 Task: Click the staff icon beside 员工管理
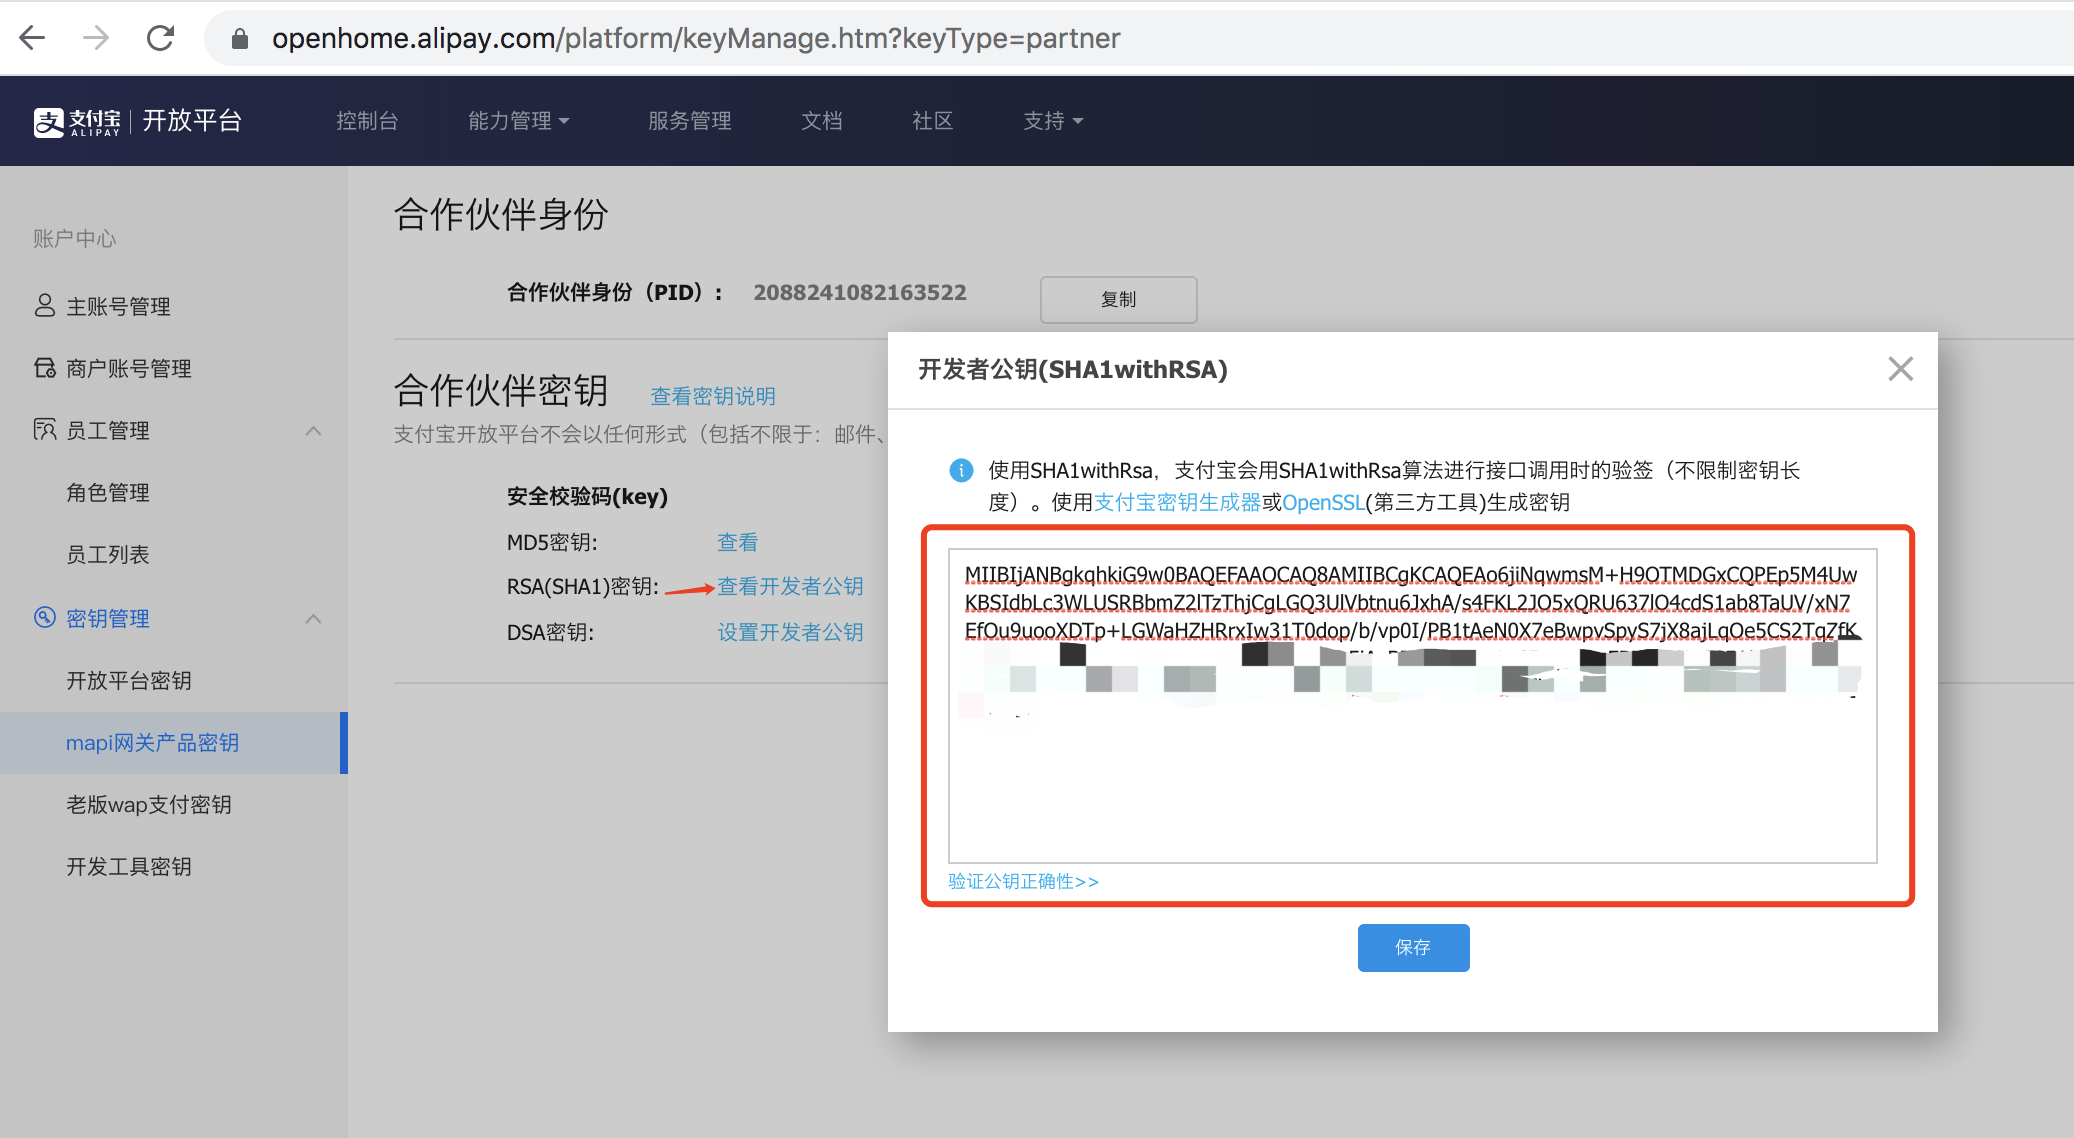coord(45,429)
